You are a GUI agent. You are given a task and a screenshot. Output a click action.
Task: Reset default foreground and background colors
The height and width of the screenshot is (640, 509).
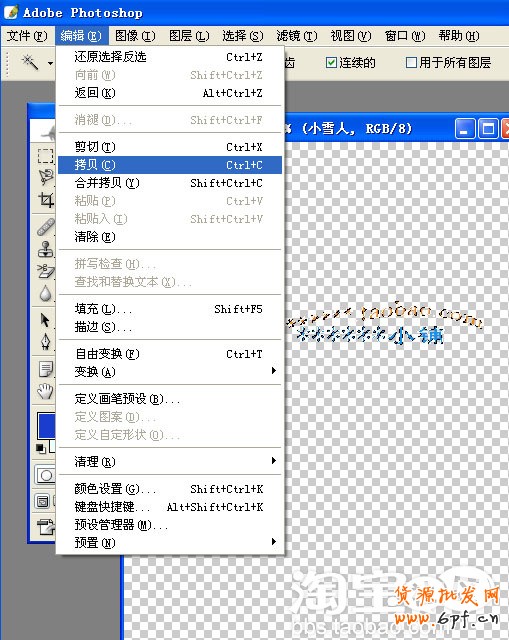[40, 448]
